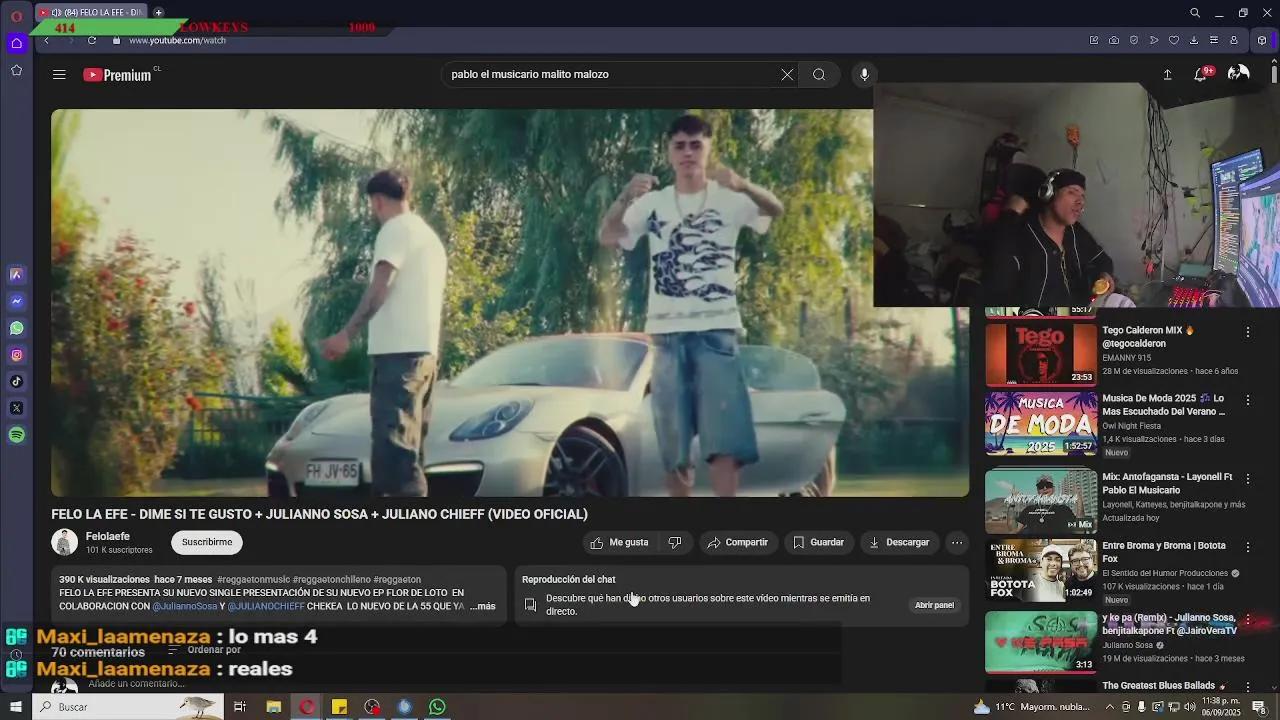Open the YouTube upload/create icon
Viewport: 1280px width, 720px height.
[1167, 74]
